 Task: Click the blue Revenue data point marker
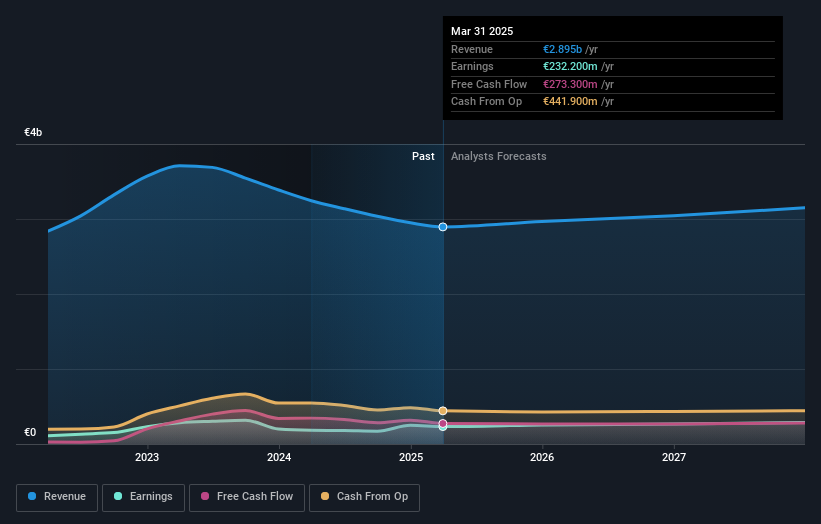point(443,227)
